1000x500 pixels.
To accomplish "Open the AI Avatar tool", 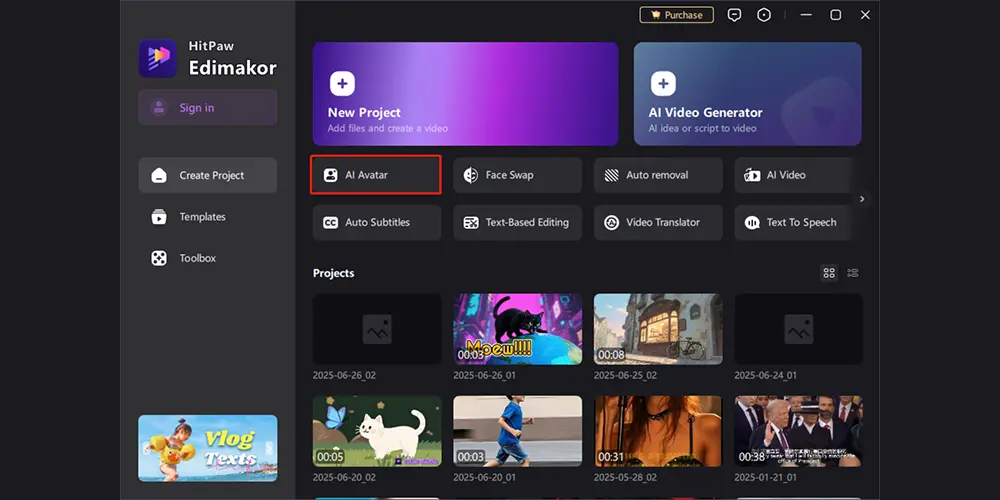I will point(375,175).
